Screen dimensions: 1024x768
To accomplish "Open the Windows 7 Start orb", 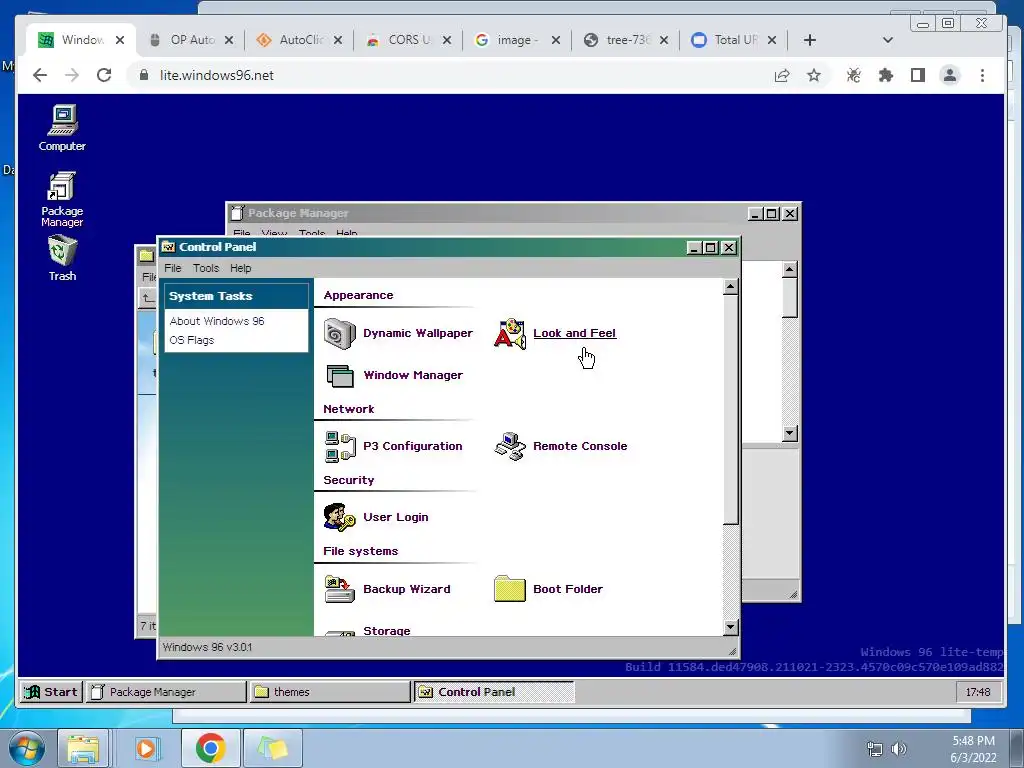I will coord(27,748).
